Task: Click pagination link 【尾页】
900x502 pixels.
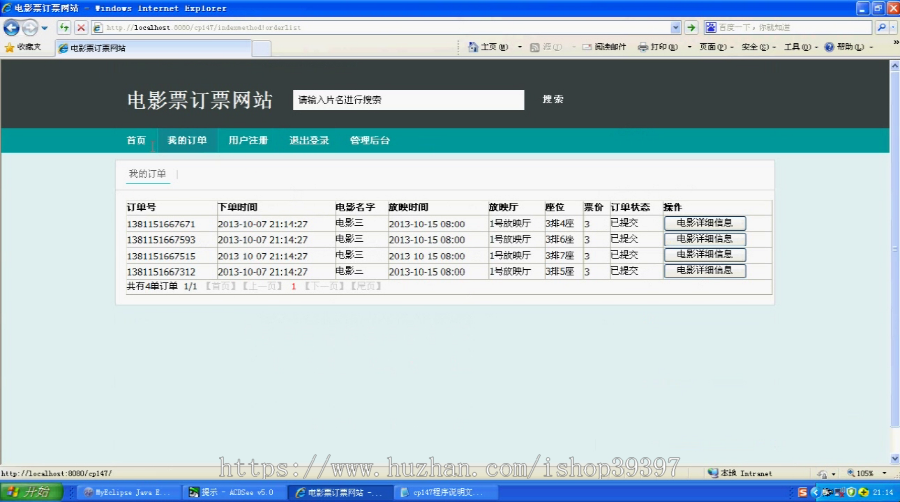Action: pyautogui.click(x=366, y=286)
